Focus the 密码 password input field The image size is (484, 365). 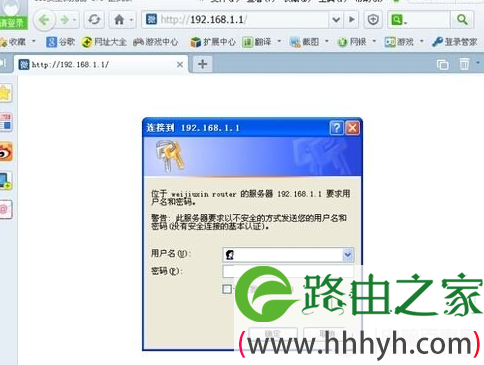click(x=288, y=271)
